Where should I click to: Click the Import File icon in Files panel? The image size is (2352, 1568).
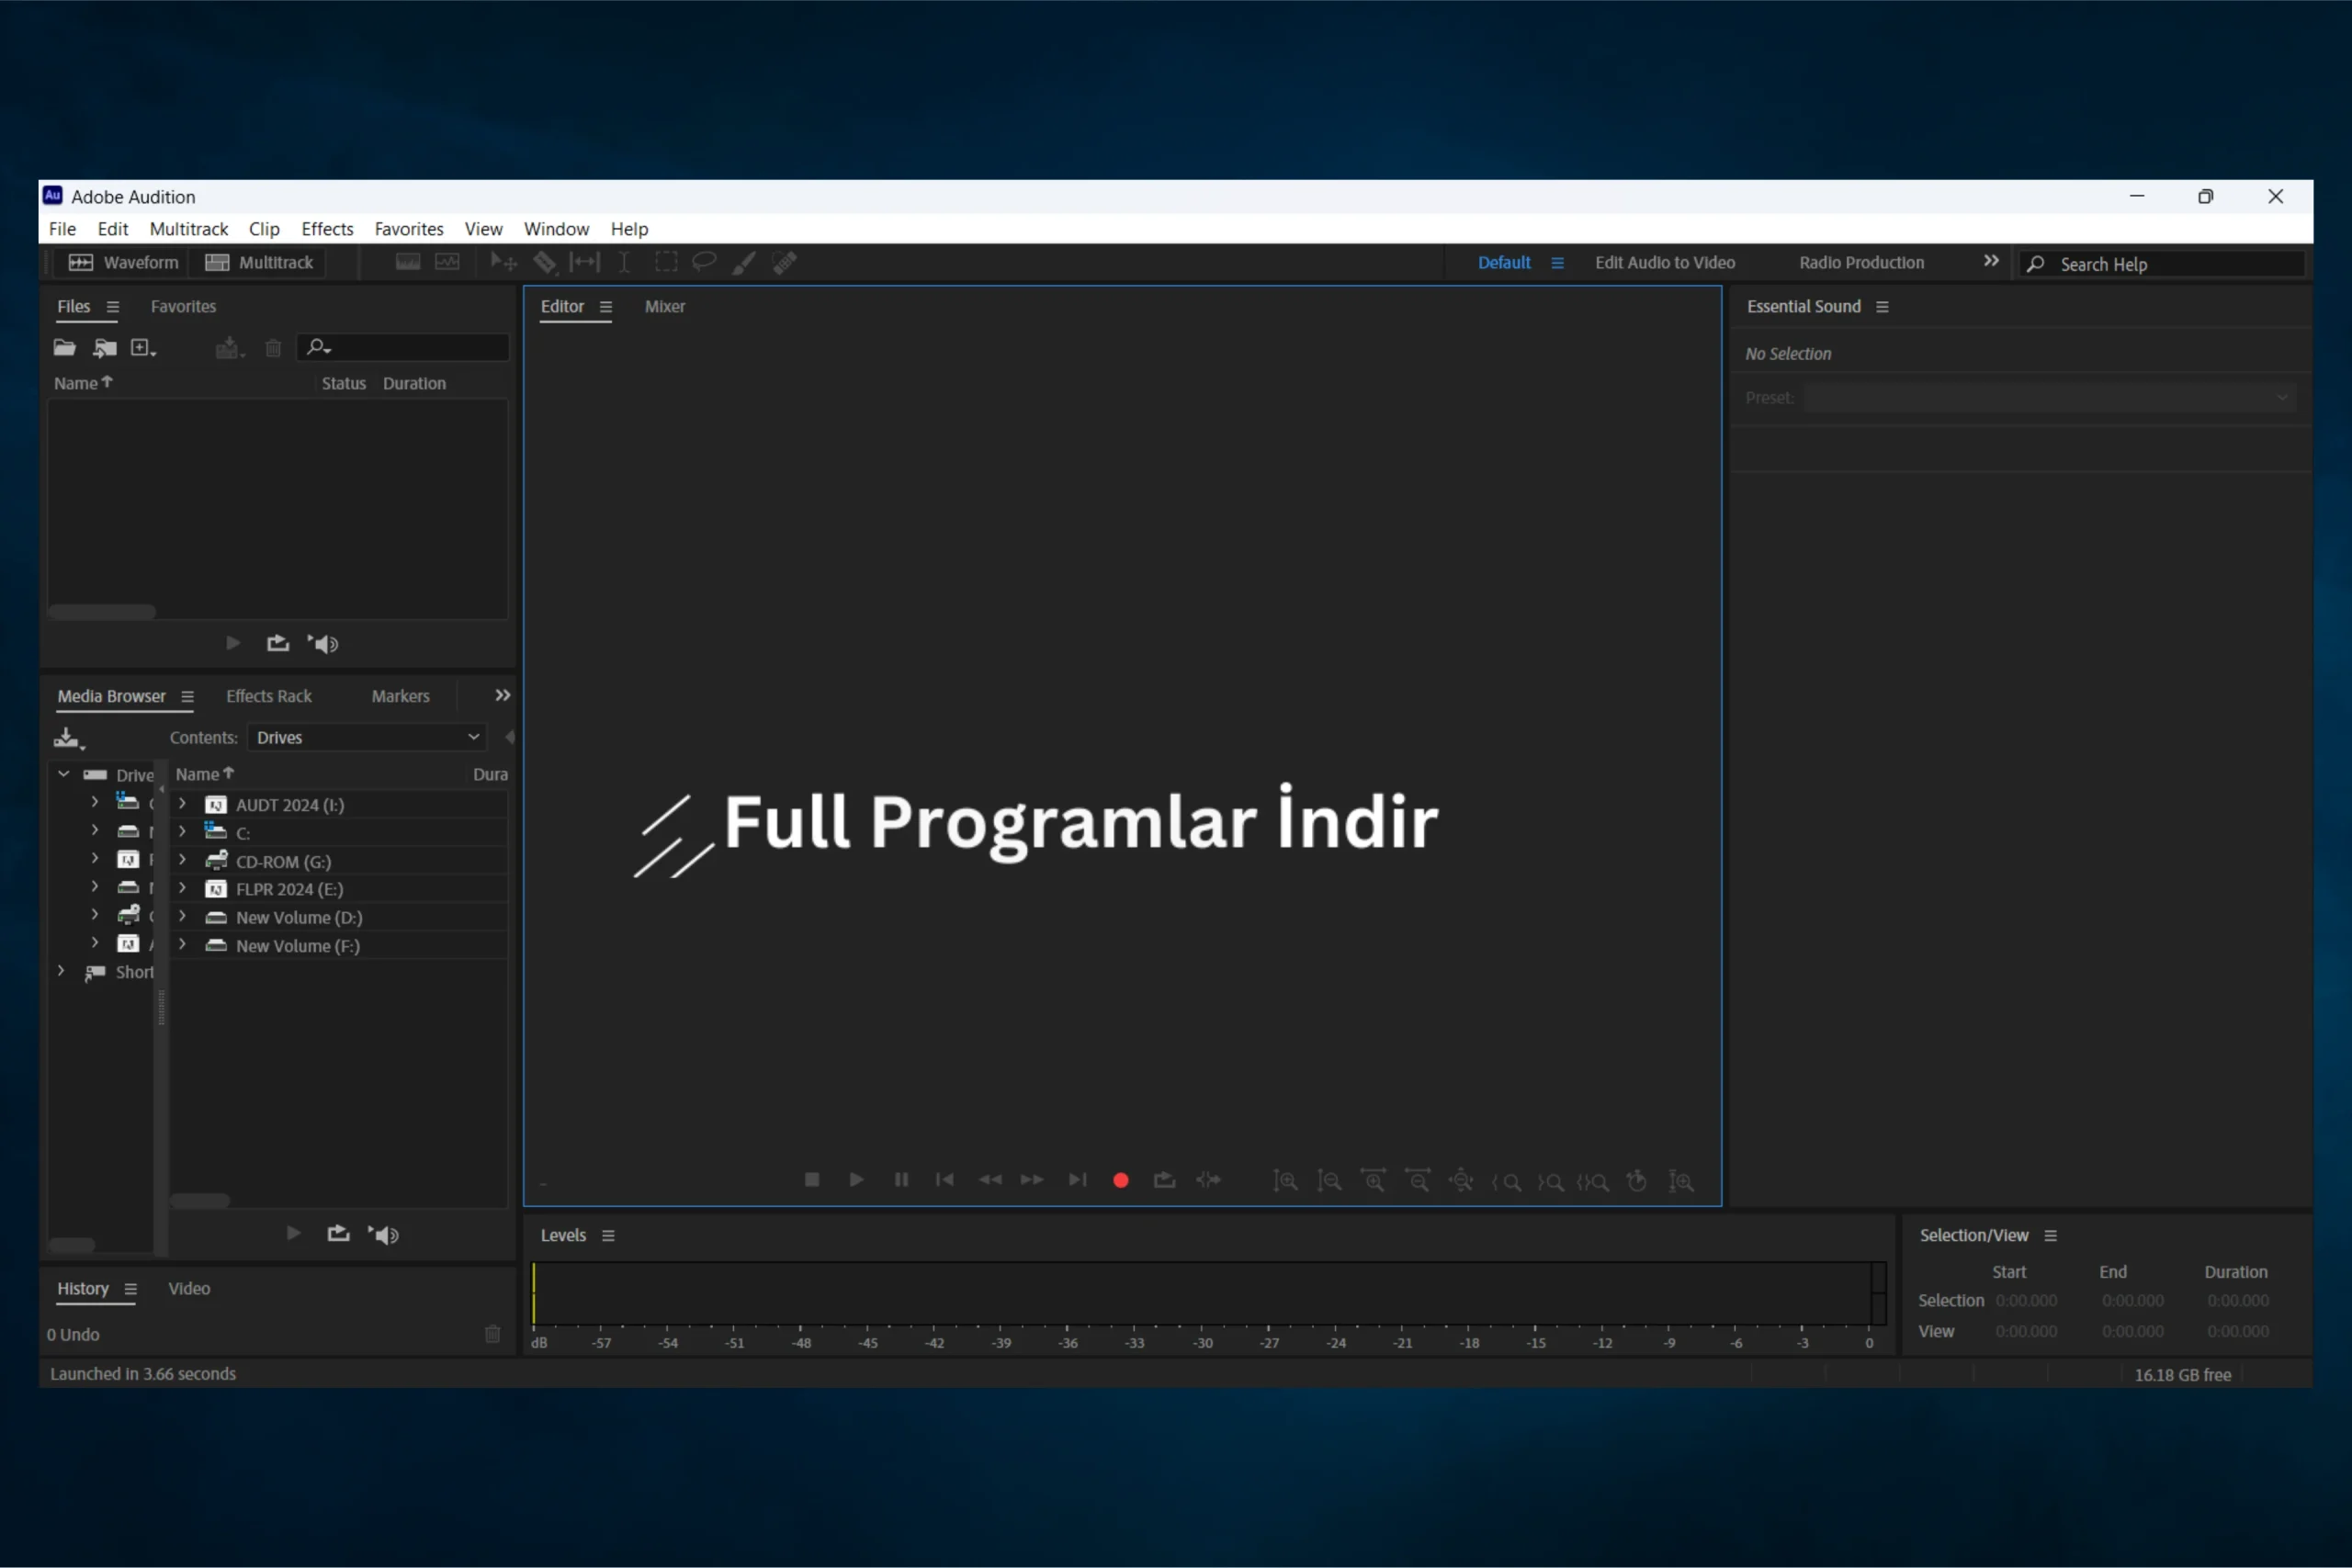[105, 348]
